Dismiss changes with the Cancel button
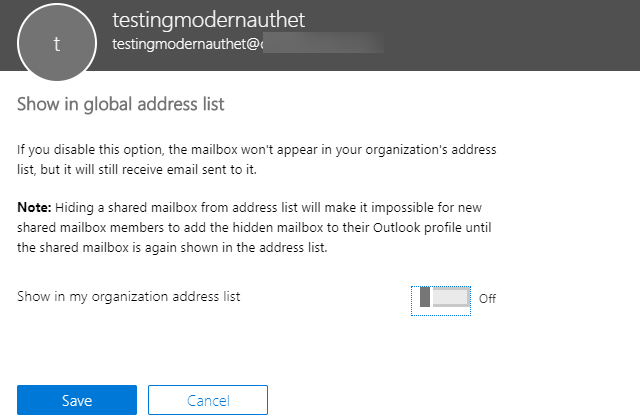 click(x=208, y=400)
